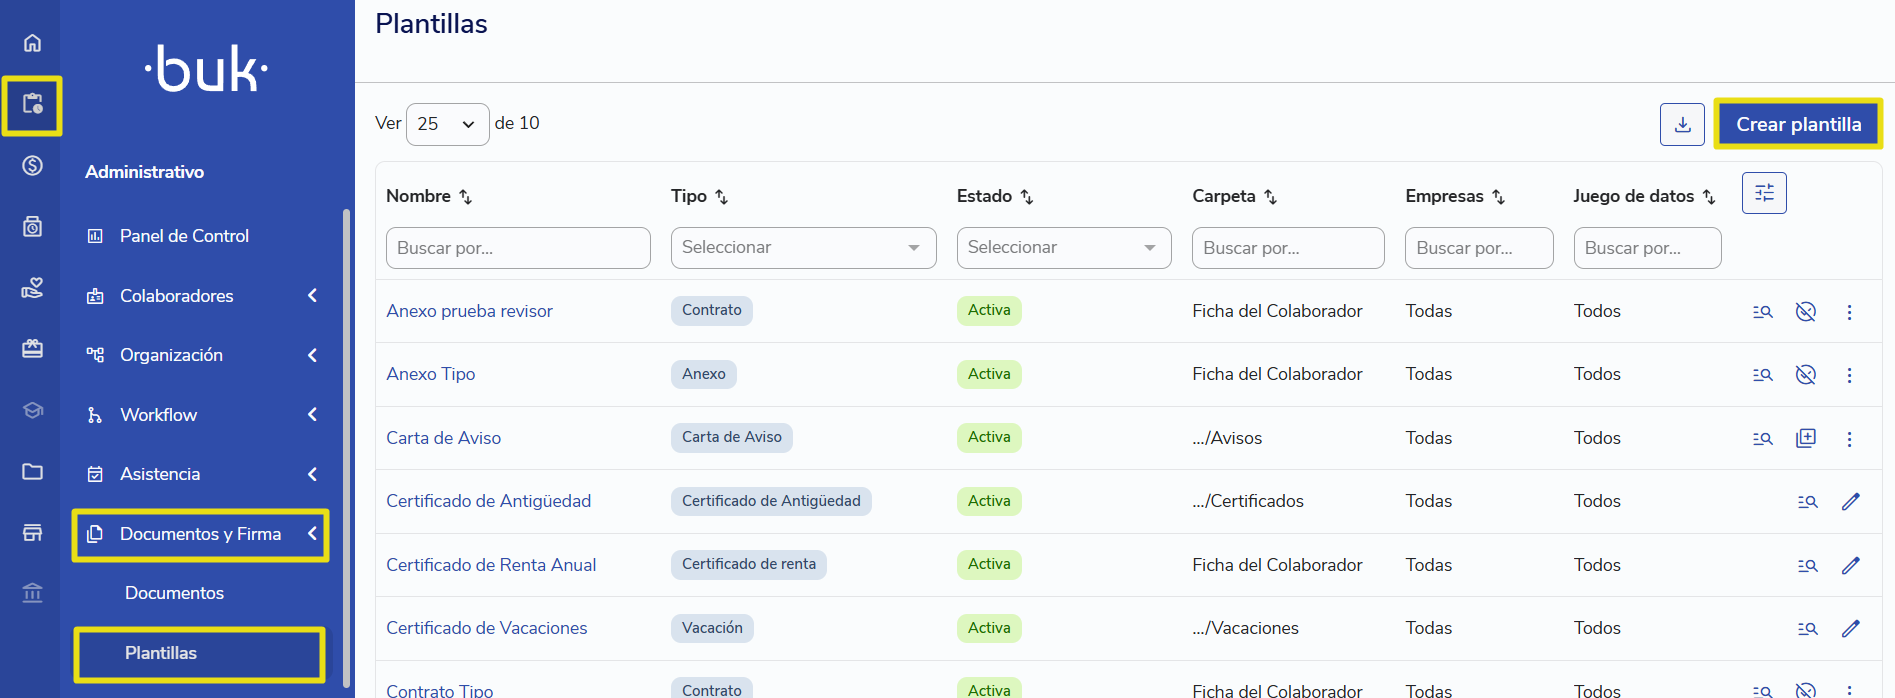The height and width of the screenshot is (698, 1895).
Task: Click the sidebar vertical scrollbar
Action: (x=346, y=448)
